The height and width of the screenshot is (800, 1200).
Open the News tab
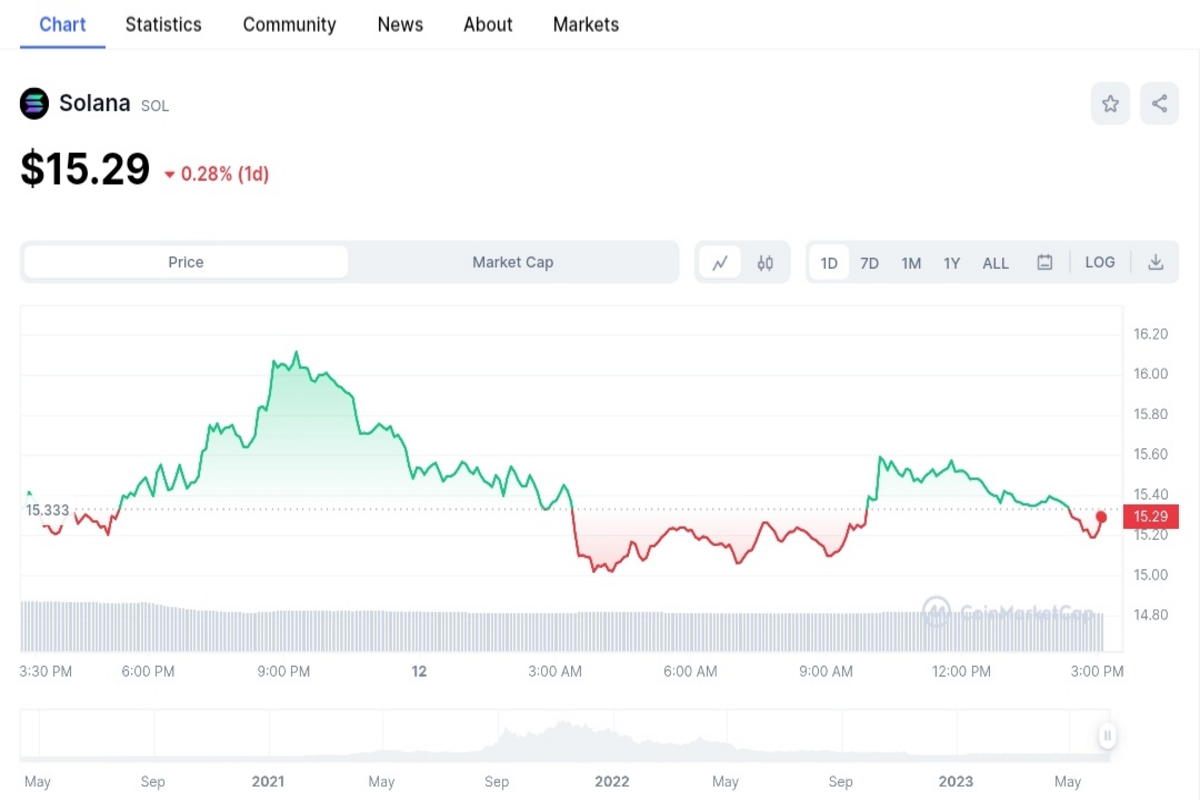[x=400, y=24]
